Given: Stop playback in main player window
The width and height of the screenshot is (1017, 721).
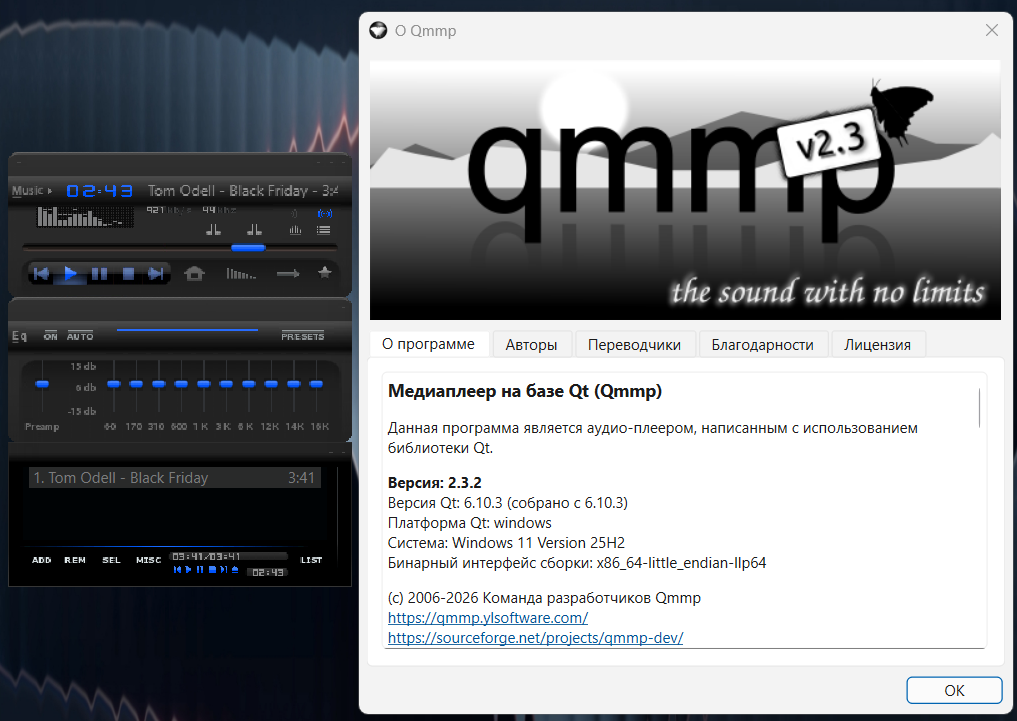Looking at the screenshot, I should pos(128,274).
